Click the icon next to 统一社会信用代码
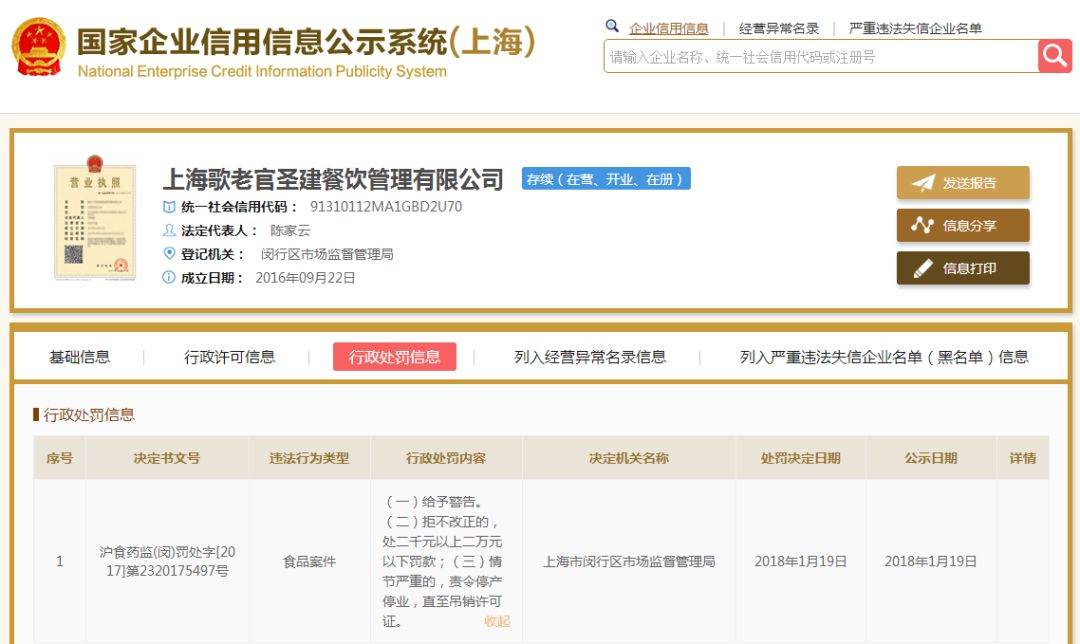1080x644 pixels. (169, 207)
